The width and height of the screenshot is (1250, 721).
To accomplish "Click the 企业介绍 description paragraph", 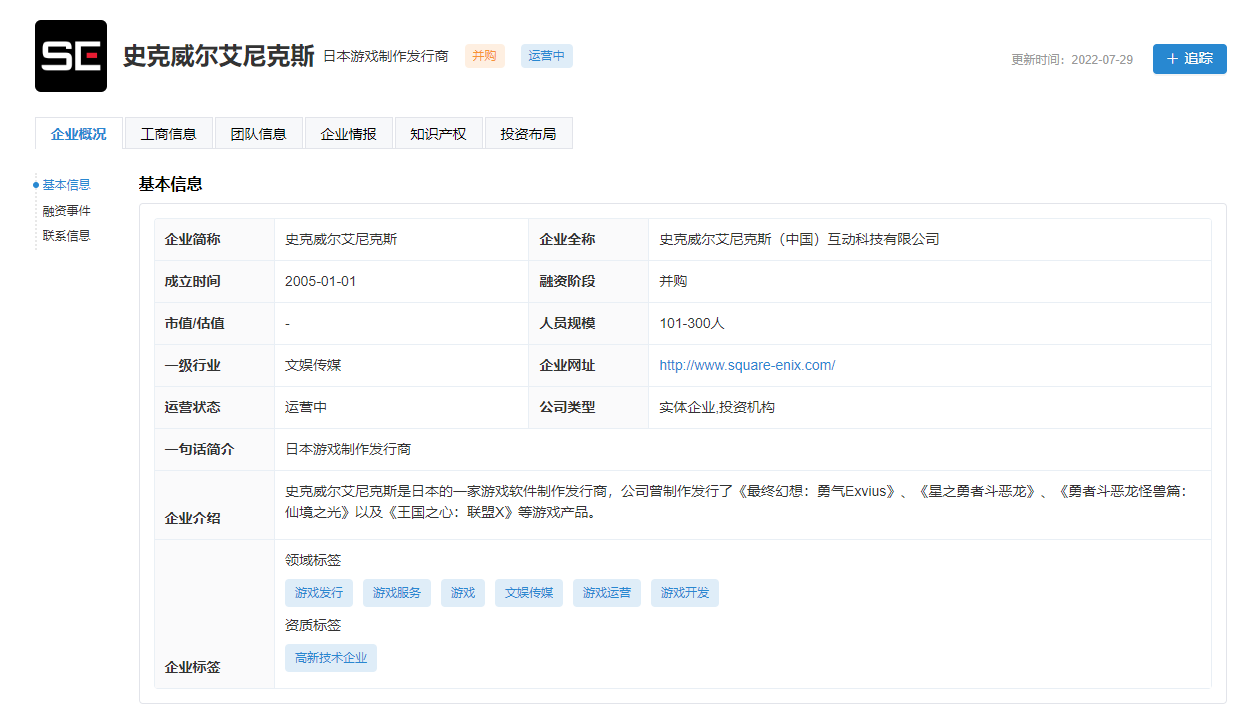I will [735, 502].
